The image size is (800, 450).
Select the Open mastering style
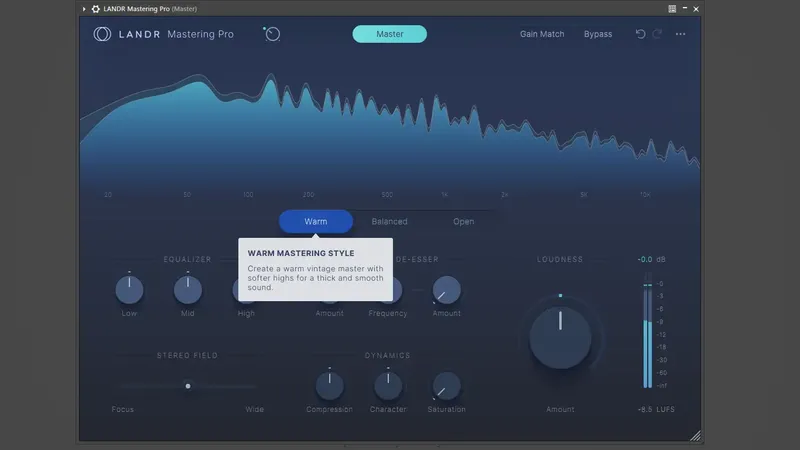(x=463, y=221)
